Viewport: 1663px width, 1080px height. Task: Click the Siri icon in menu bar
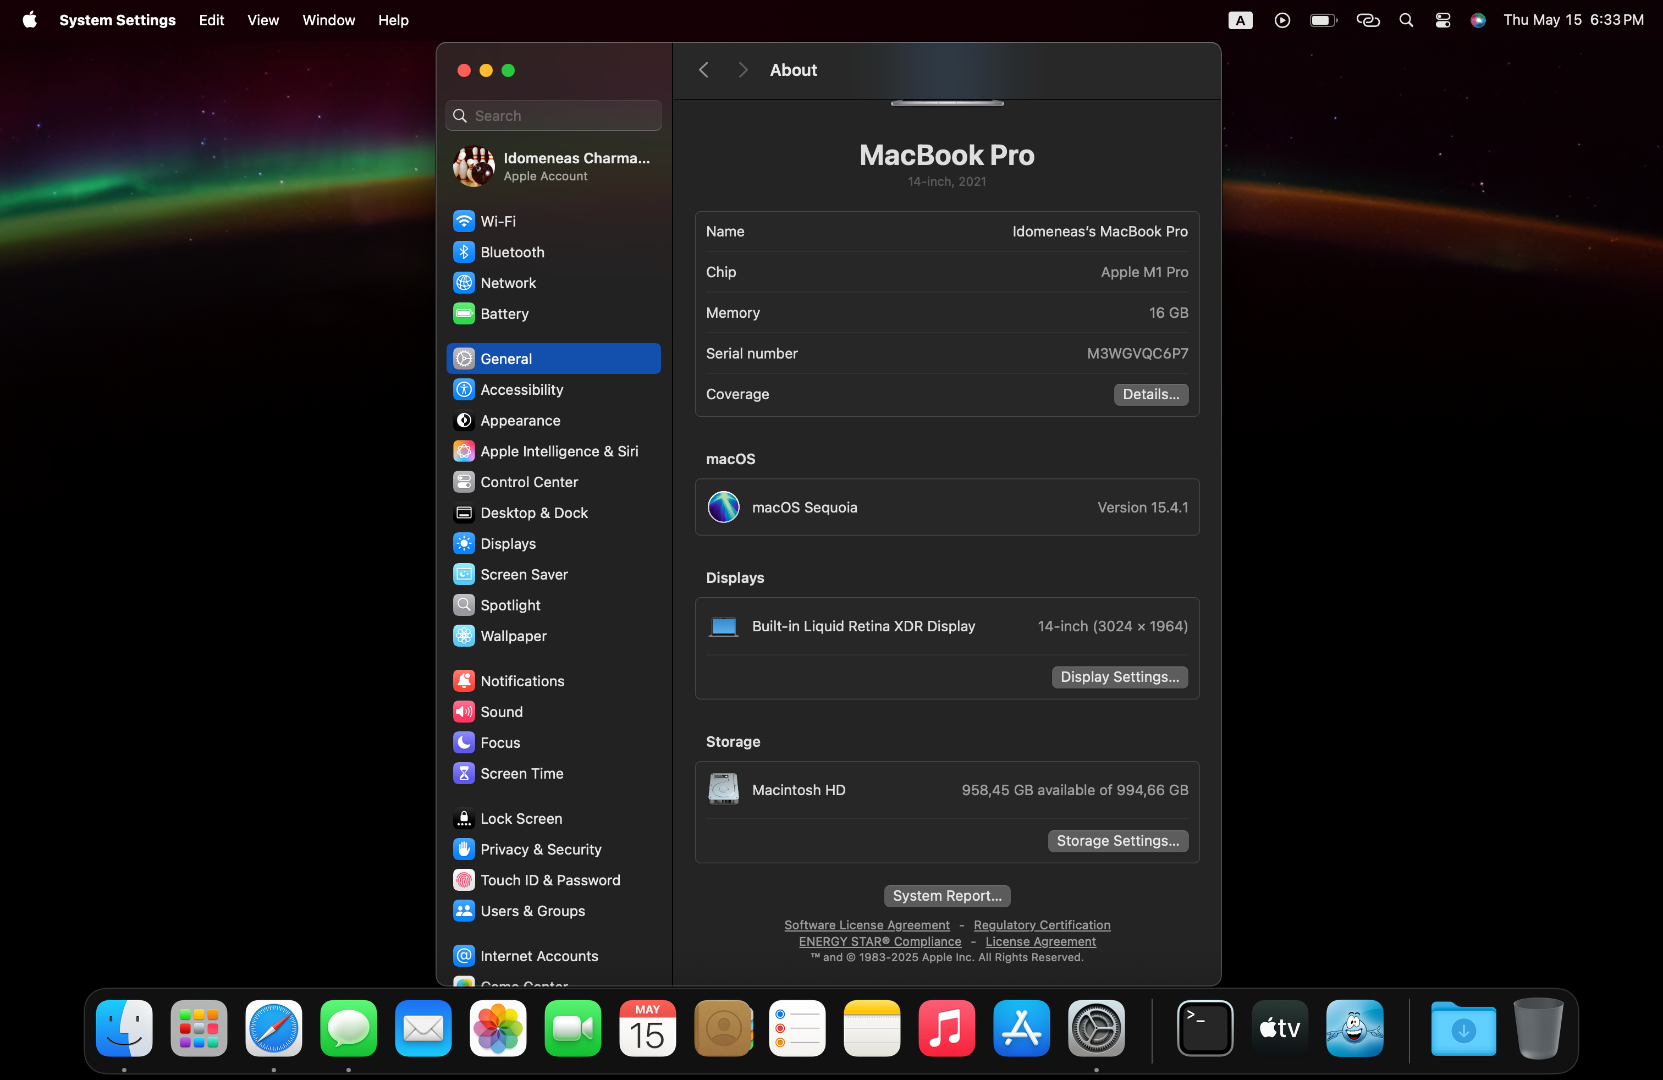click(1478, 20)
